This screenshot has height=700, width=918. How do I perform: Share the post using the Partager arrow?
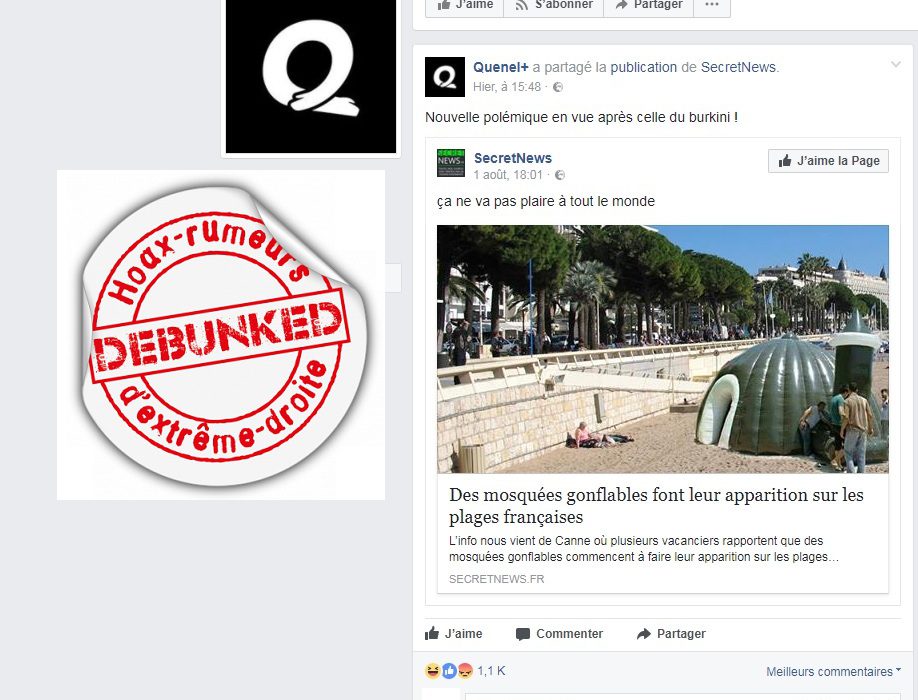[671, 634]
